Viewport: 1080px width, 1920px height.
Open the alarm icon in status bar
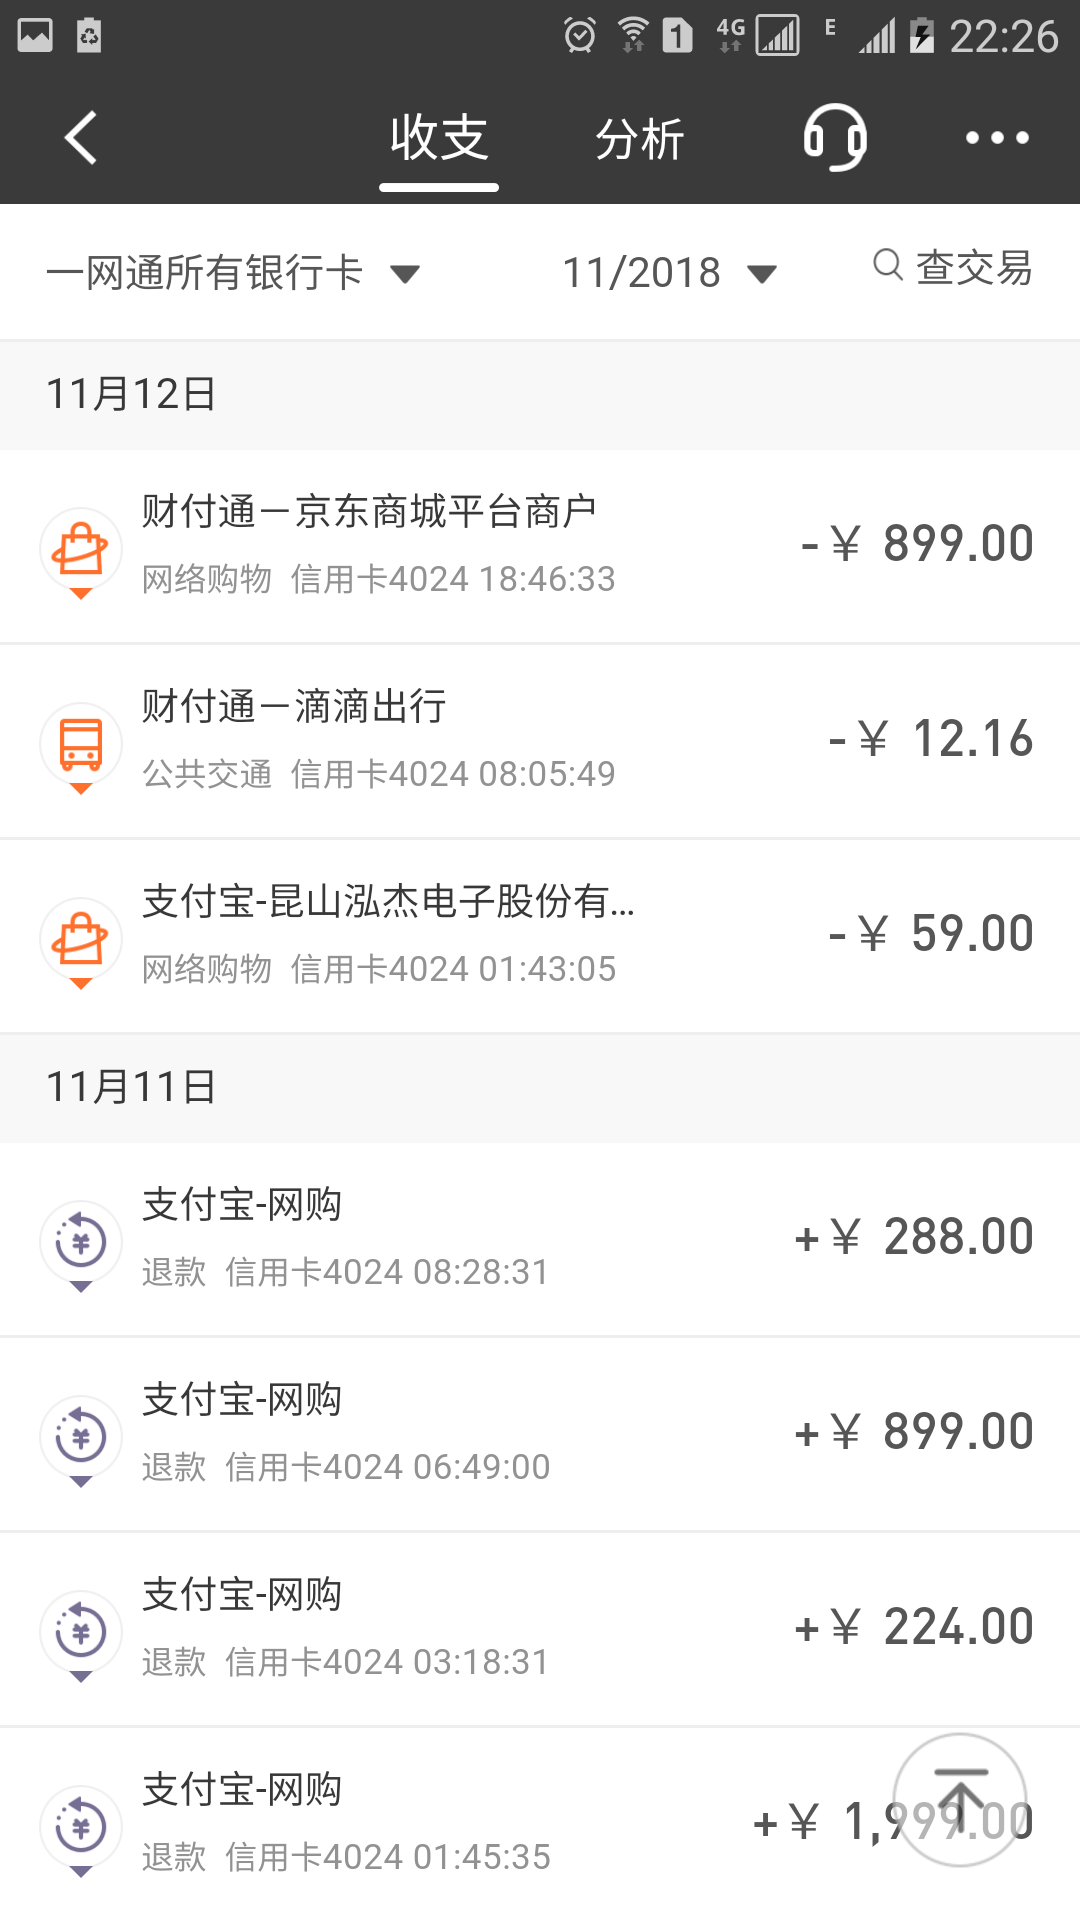pos(580,36)
